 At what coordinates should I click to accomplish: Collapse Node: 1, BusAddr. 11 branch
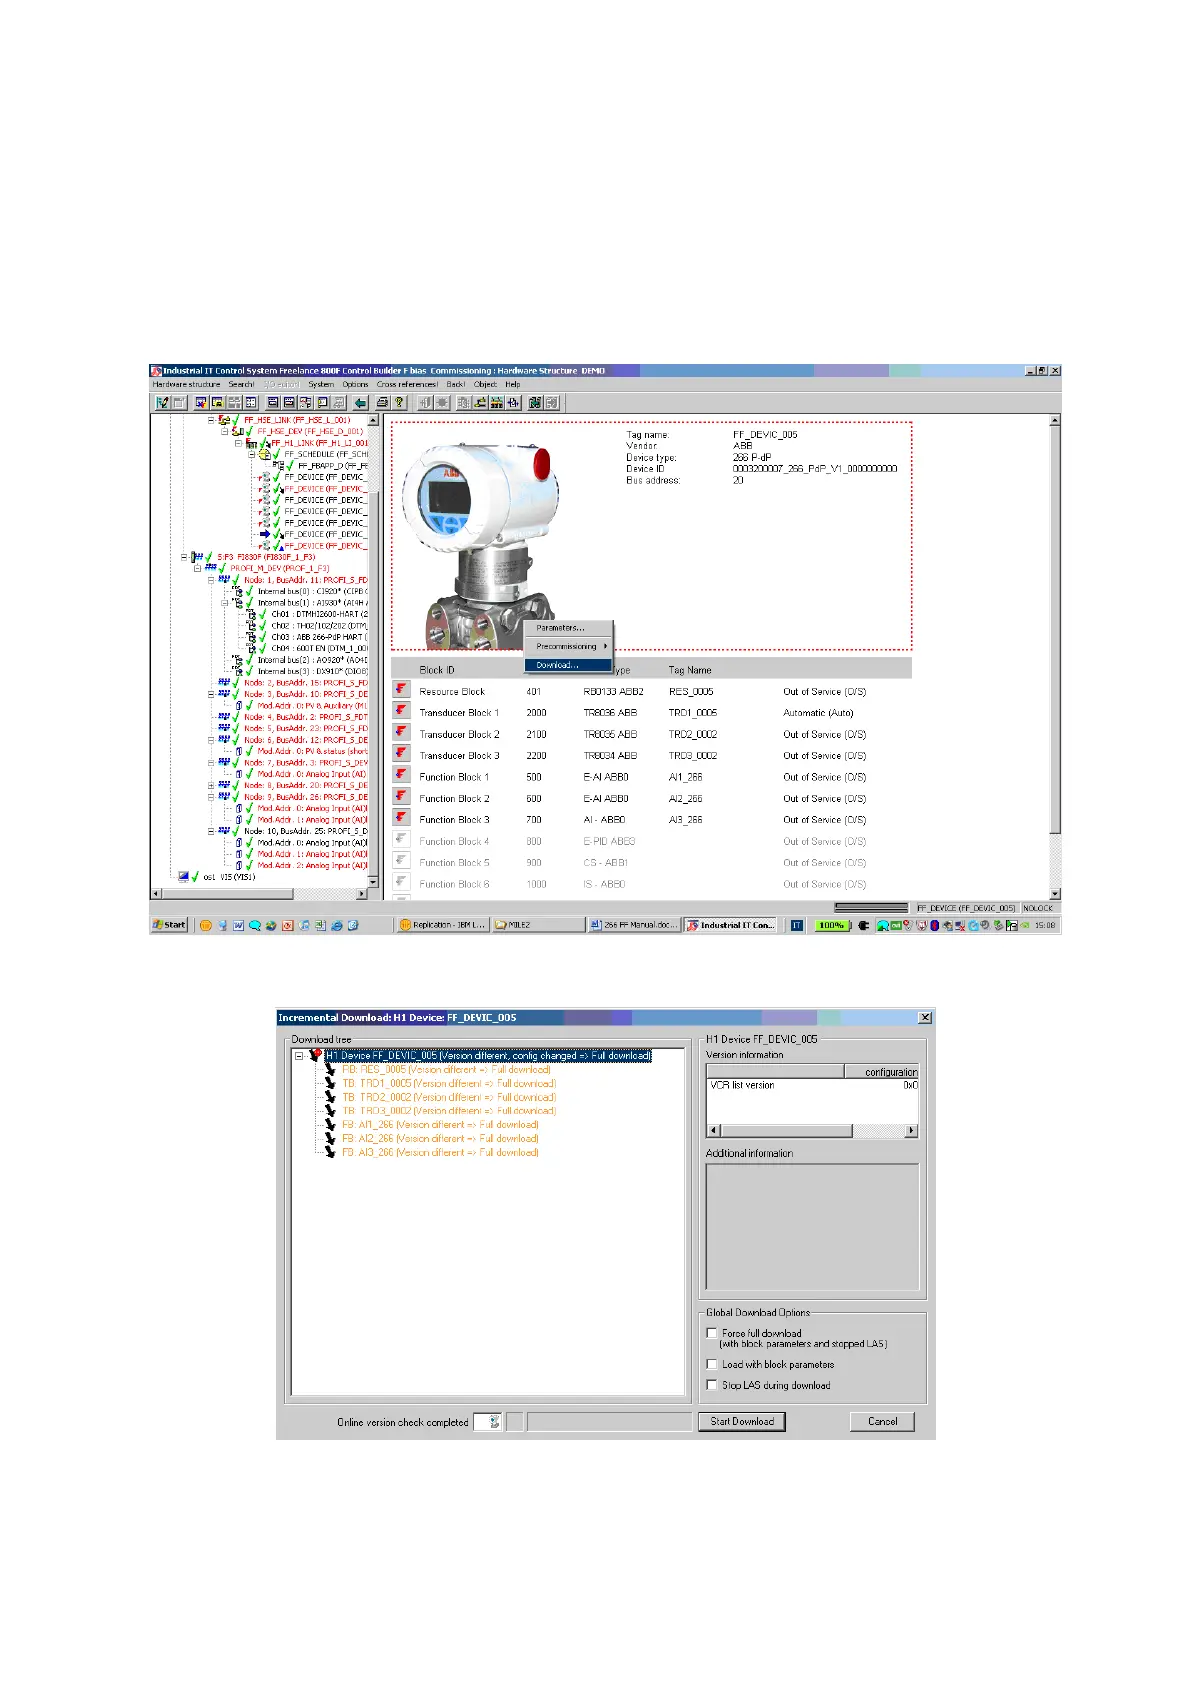click(x=211, y=579)
